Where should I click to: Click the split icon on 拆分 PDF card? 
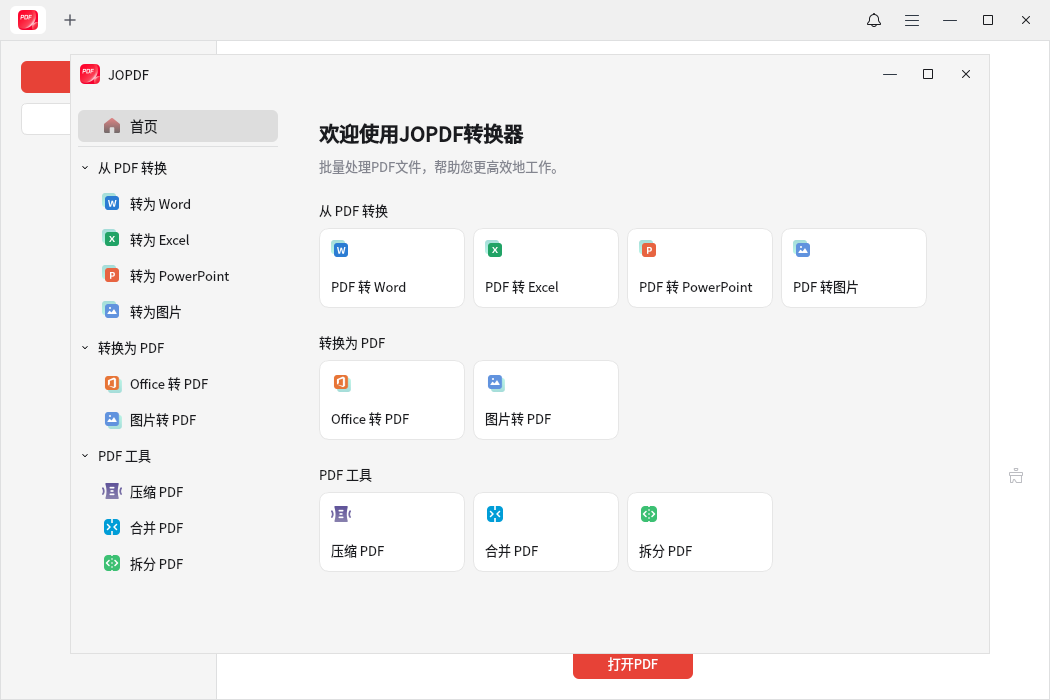click(x=649, y=514)
